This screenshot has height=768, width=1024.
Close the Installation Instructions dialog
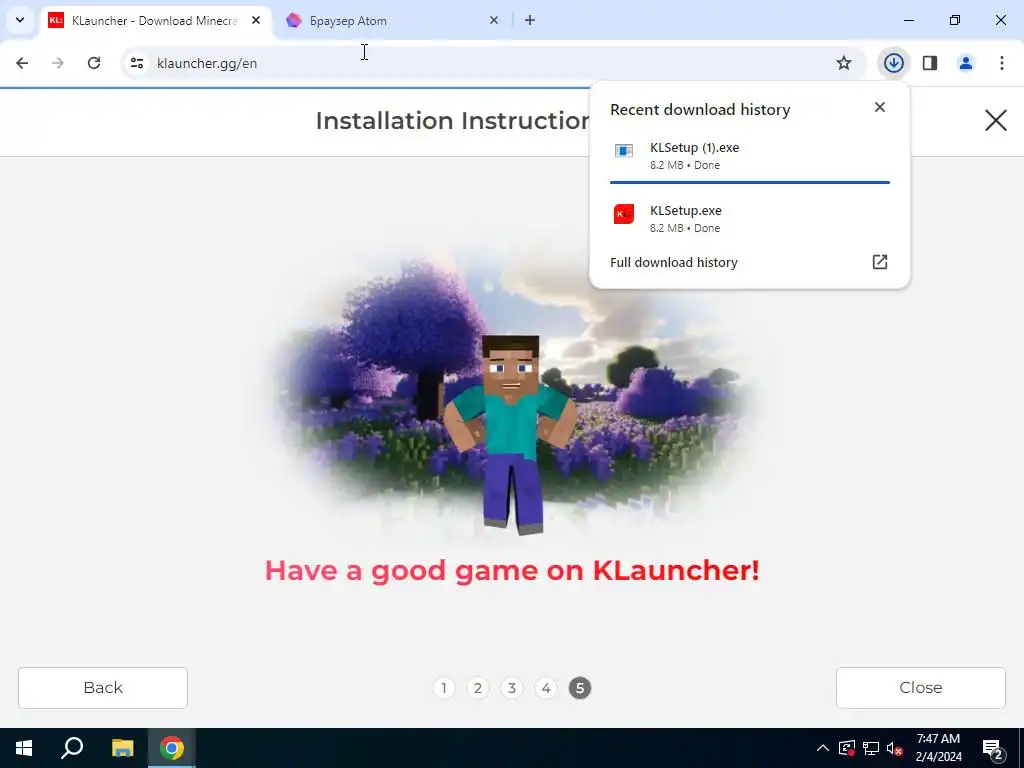coord(996,120)
